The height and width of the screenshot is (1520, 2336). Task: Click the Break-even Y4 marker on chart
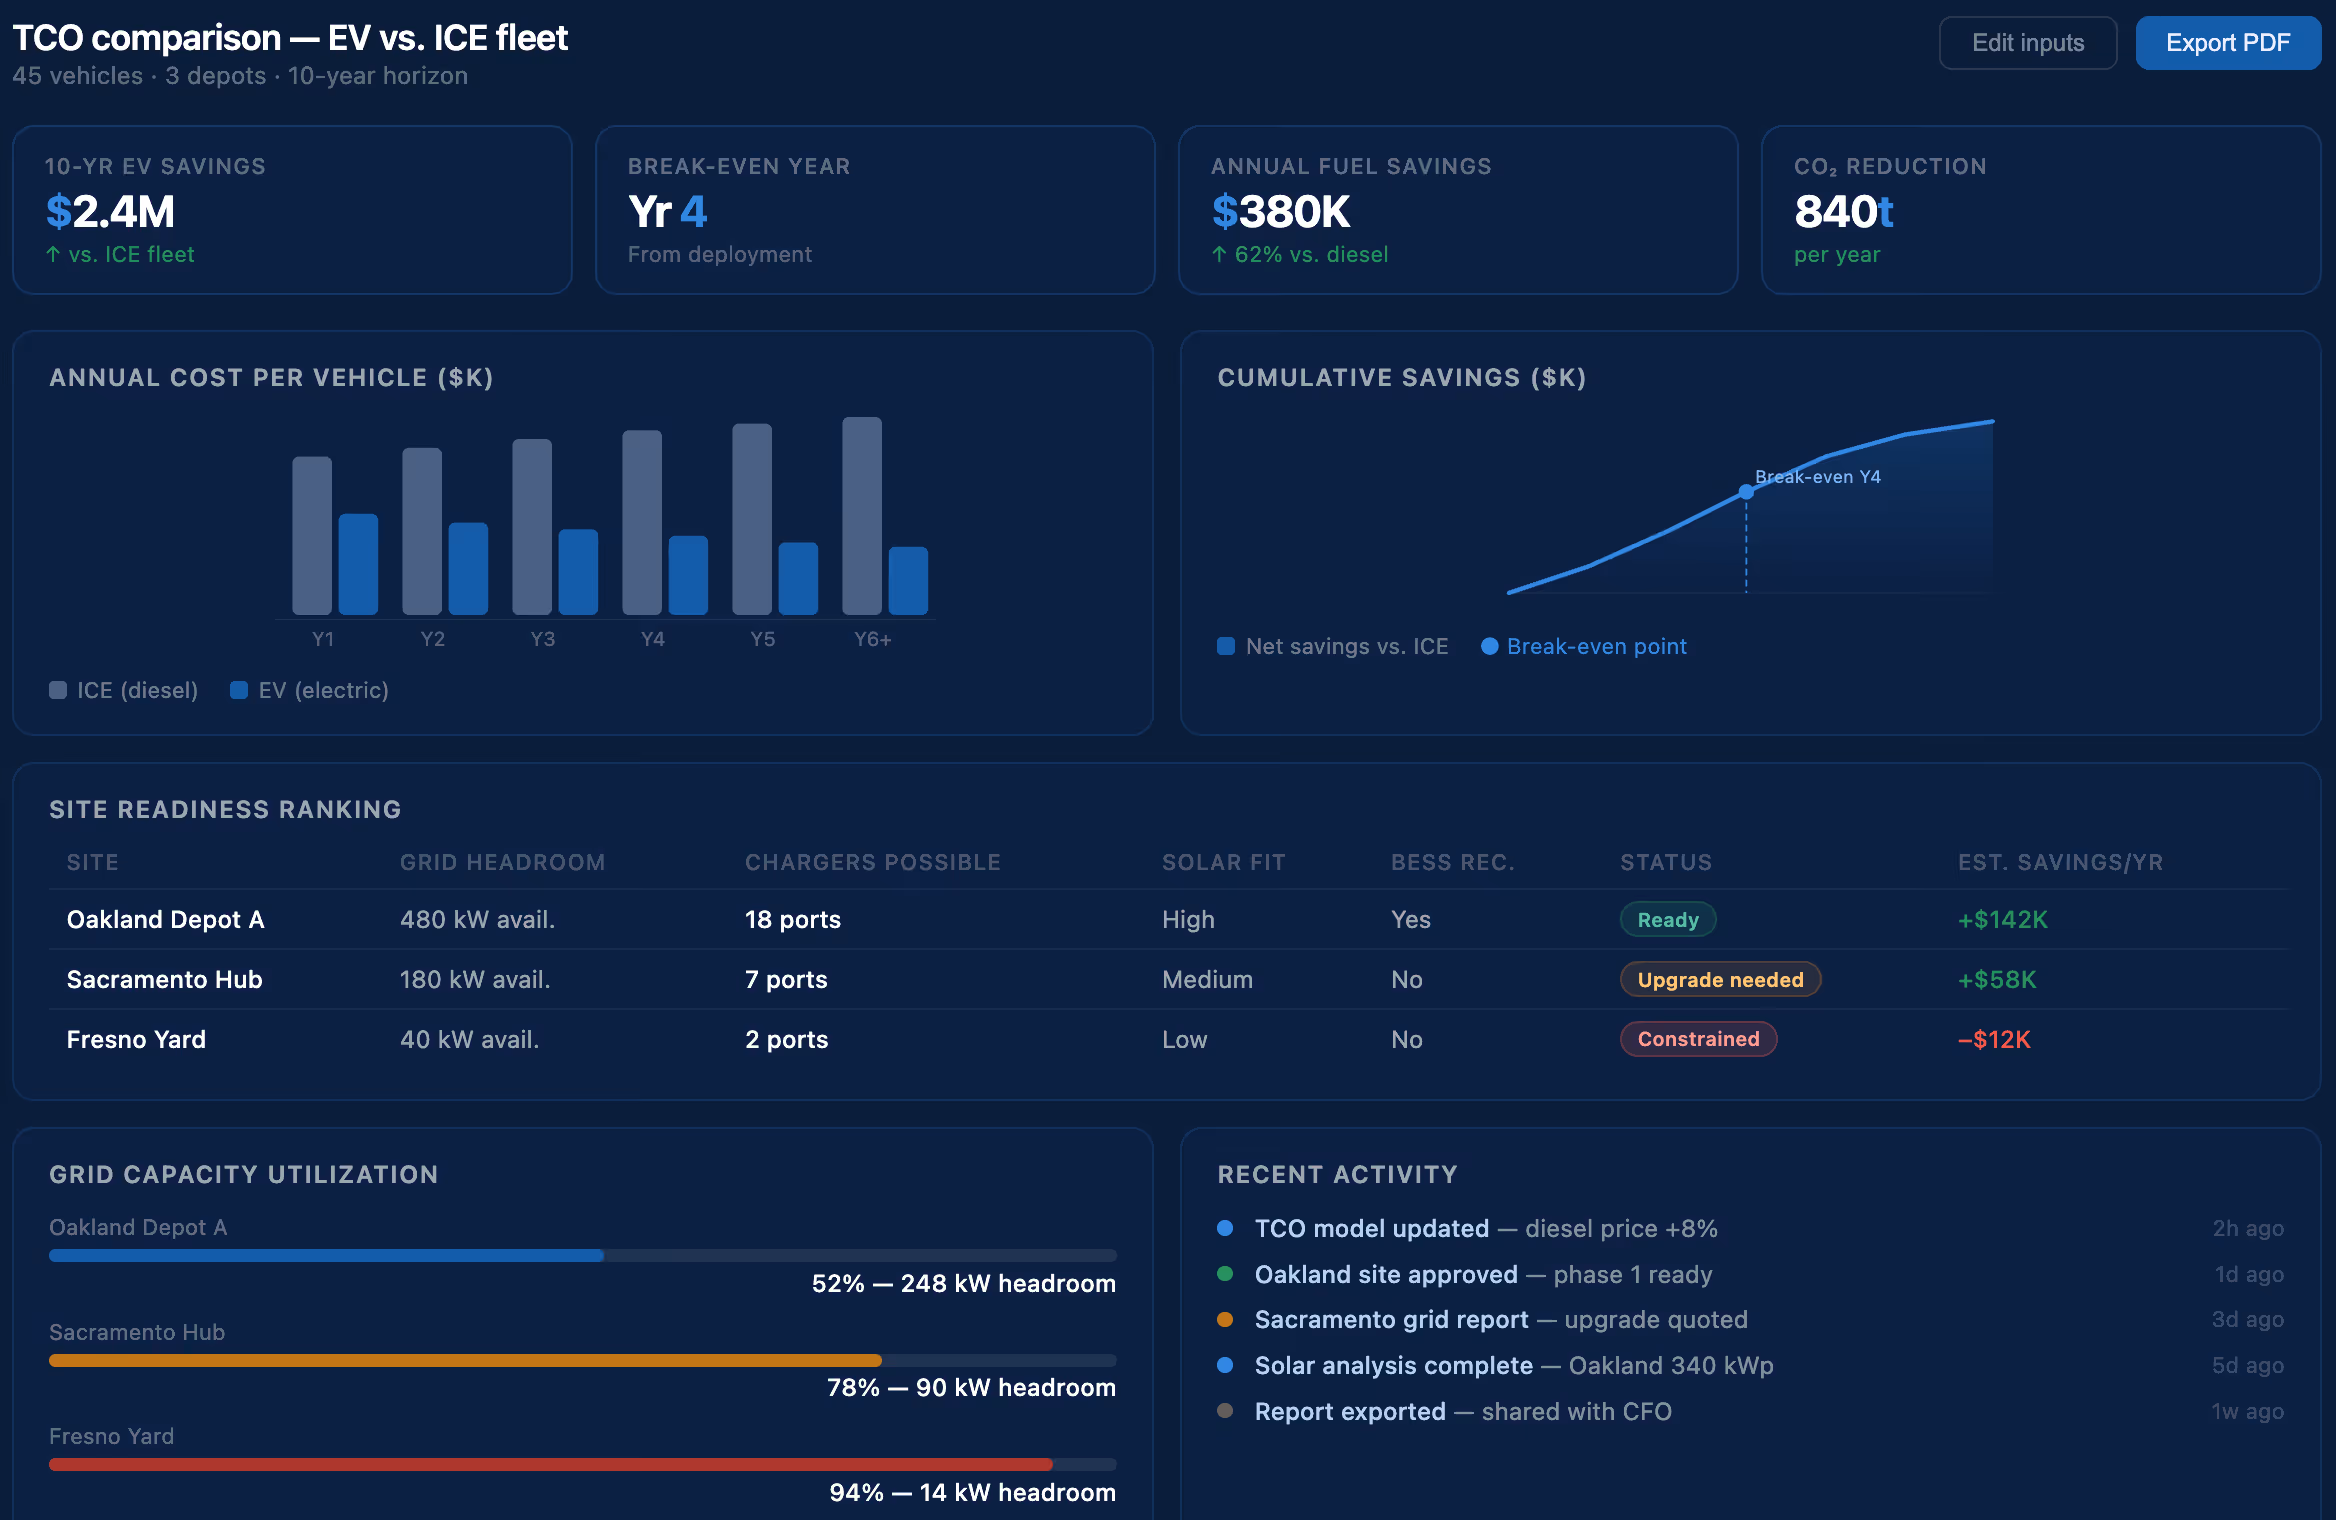tap(1746, 492)
